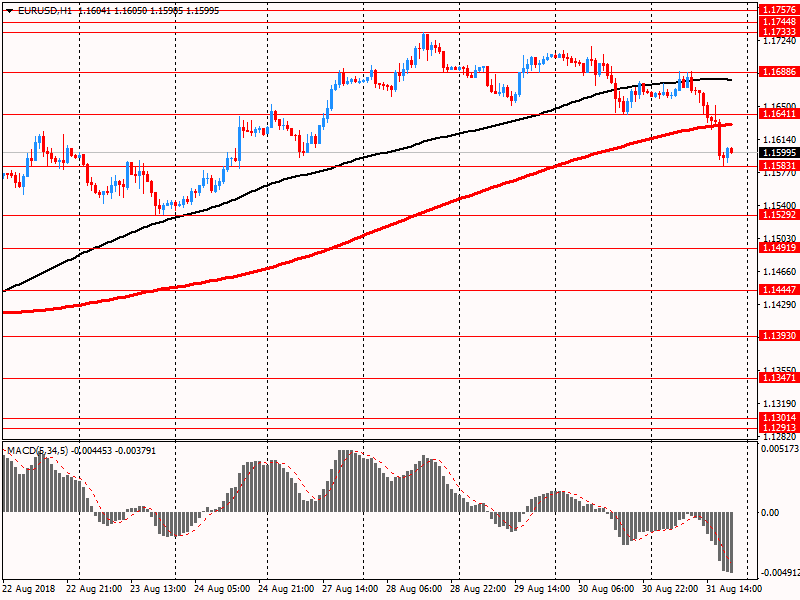This screenshot has width=800, height=600.
Task: Click the 24 Aug 05:00 time label
Action: pos(222,589)
